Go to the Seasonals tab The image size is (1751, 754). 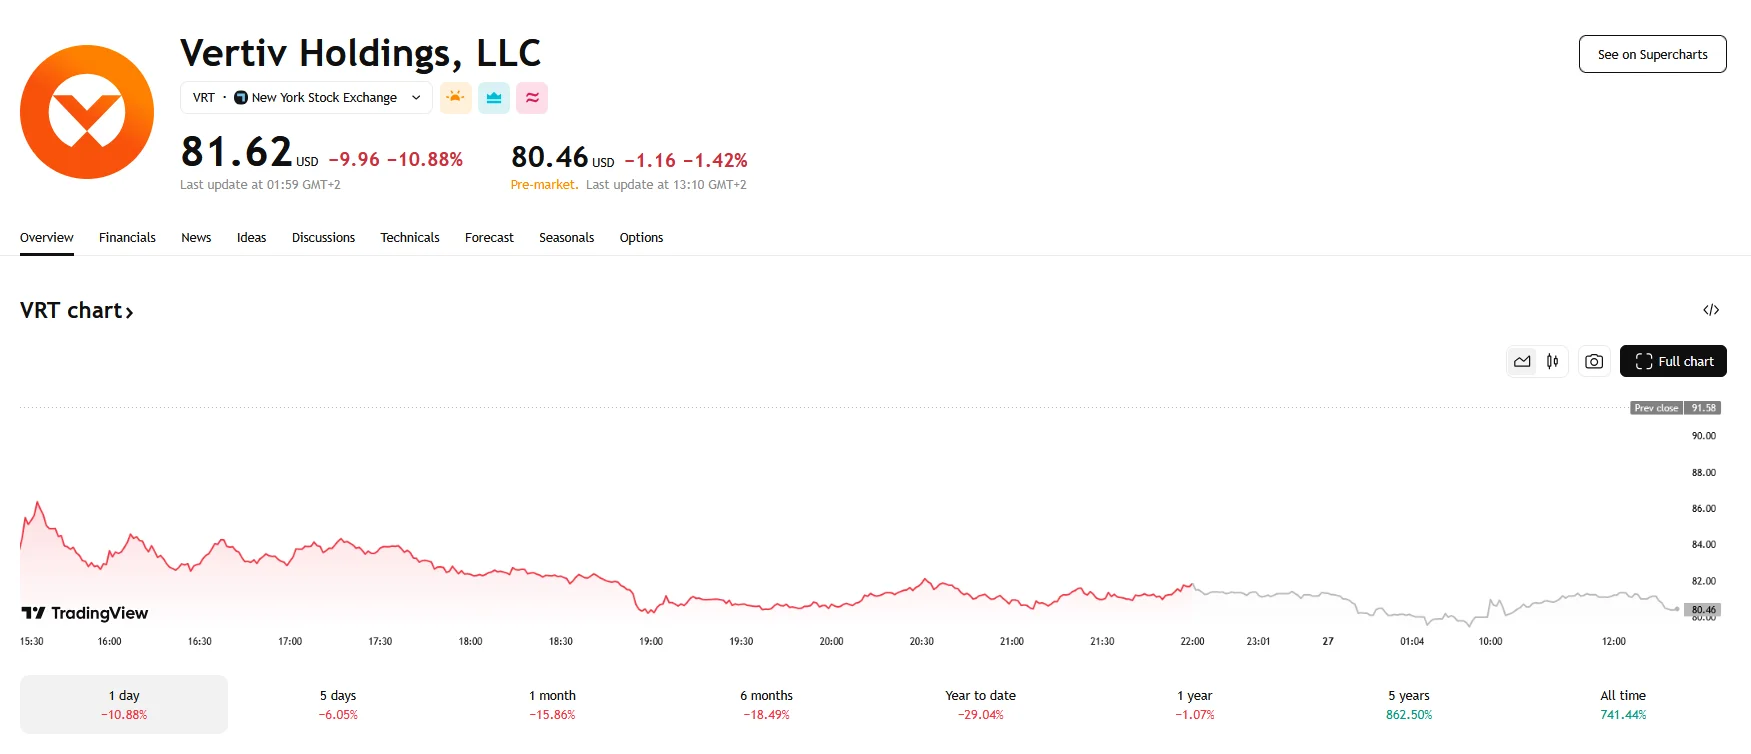pos(566,238)
